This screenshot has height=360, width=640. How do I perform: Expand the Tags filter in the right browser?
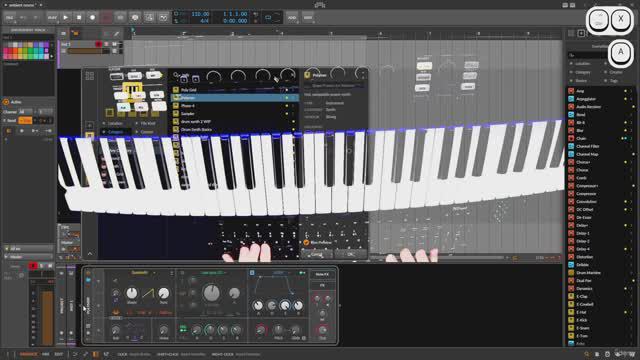611,81
